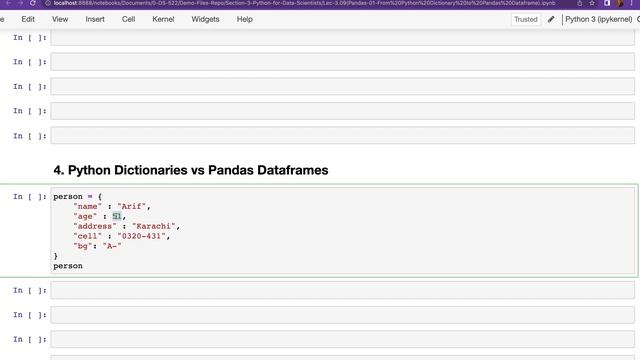Open the Cell menu
This screenshot has width=640, height=360.
128,19
